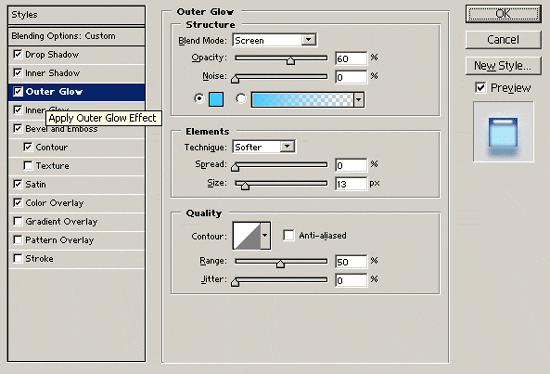
Task: Enable the Gradient Overlay checkbox
Action: point(18,221)
